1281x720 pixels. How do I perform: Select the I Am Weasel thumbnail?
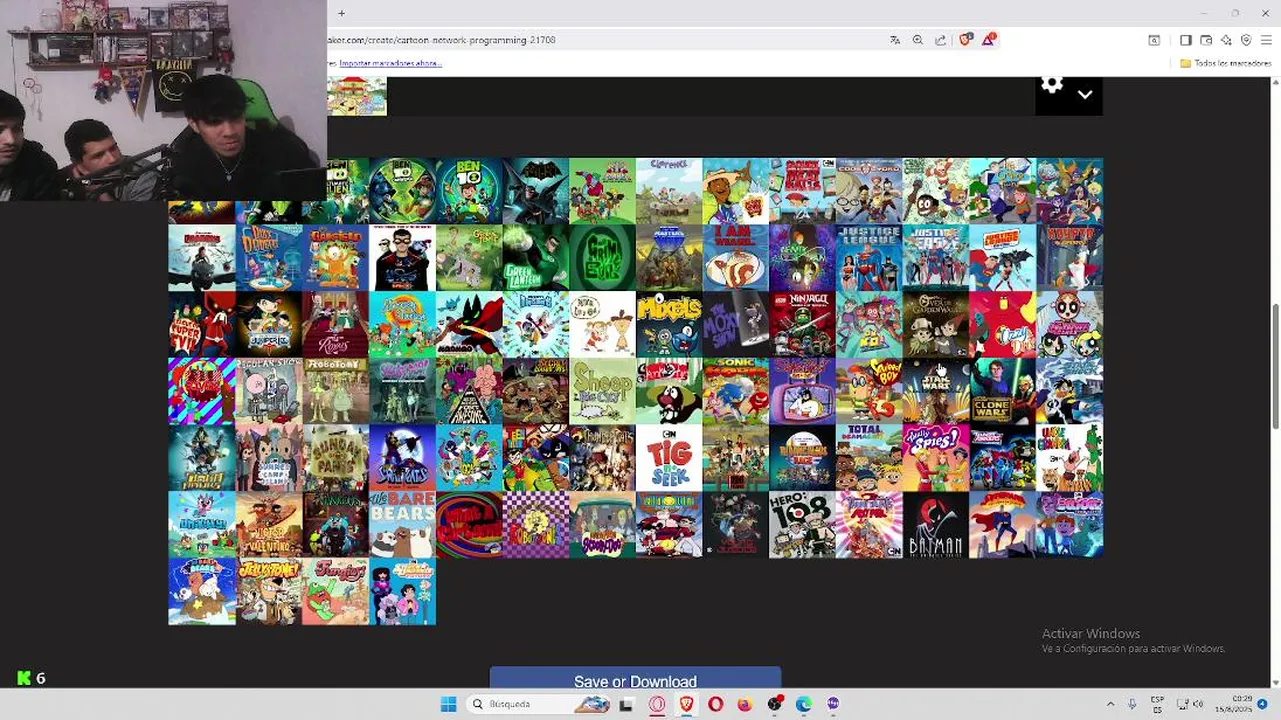tap(735, 257)
